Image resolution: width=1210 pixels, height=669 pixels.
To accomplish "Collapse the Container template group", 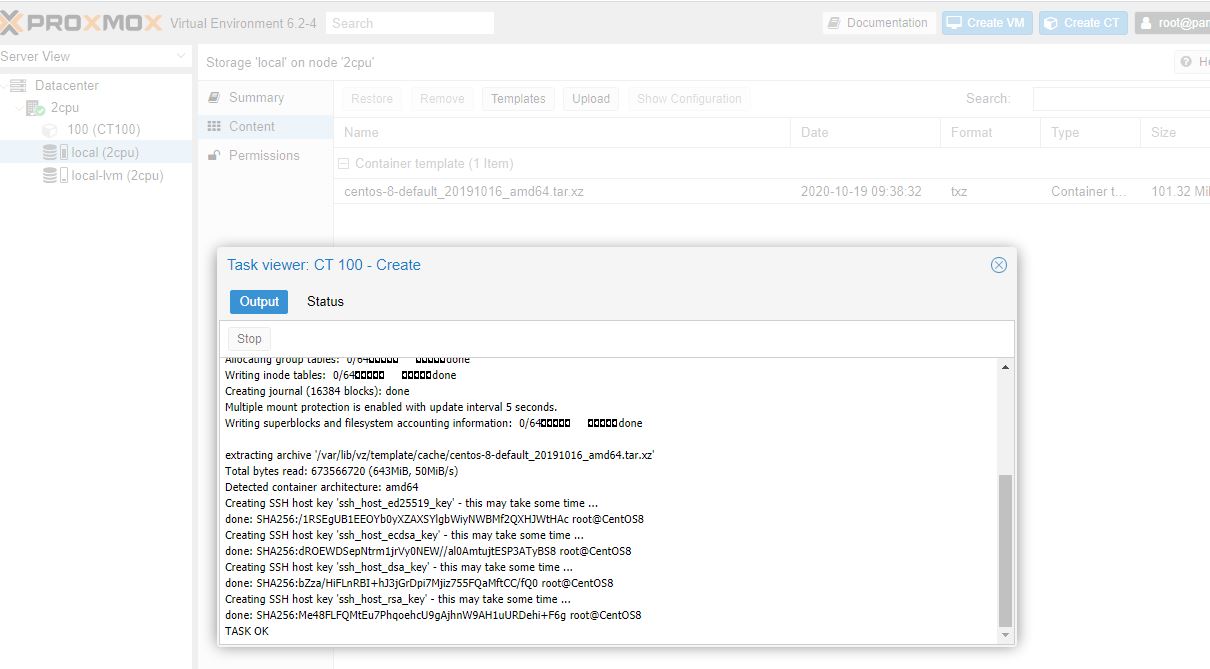I will 343,164.
